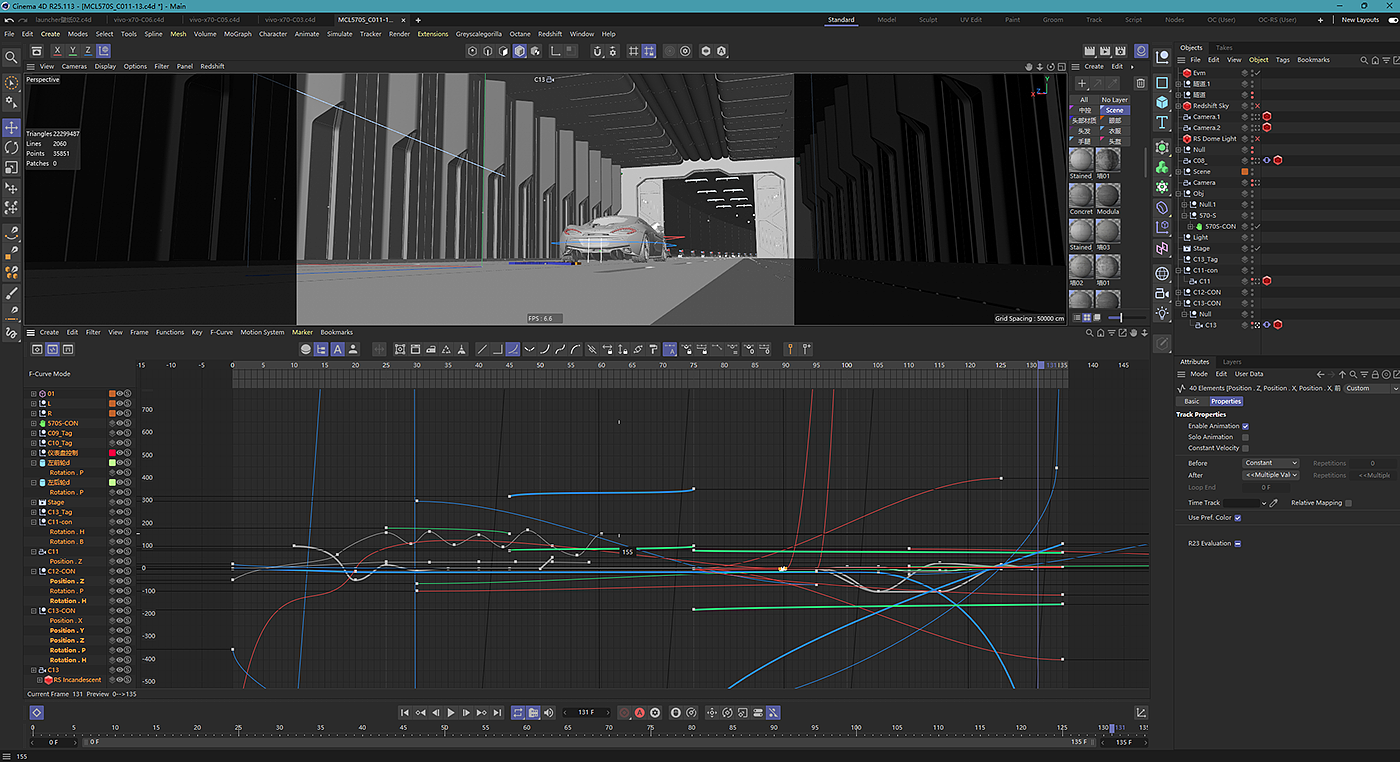1400x762 pixels.
Task: Switch to the Takes tab
Action: coord(1224,48)
